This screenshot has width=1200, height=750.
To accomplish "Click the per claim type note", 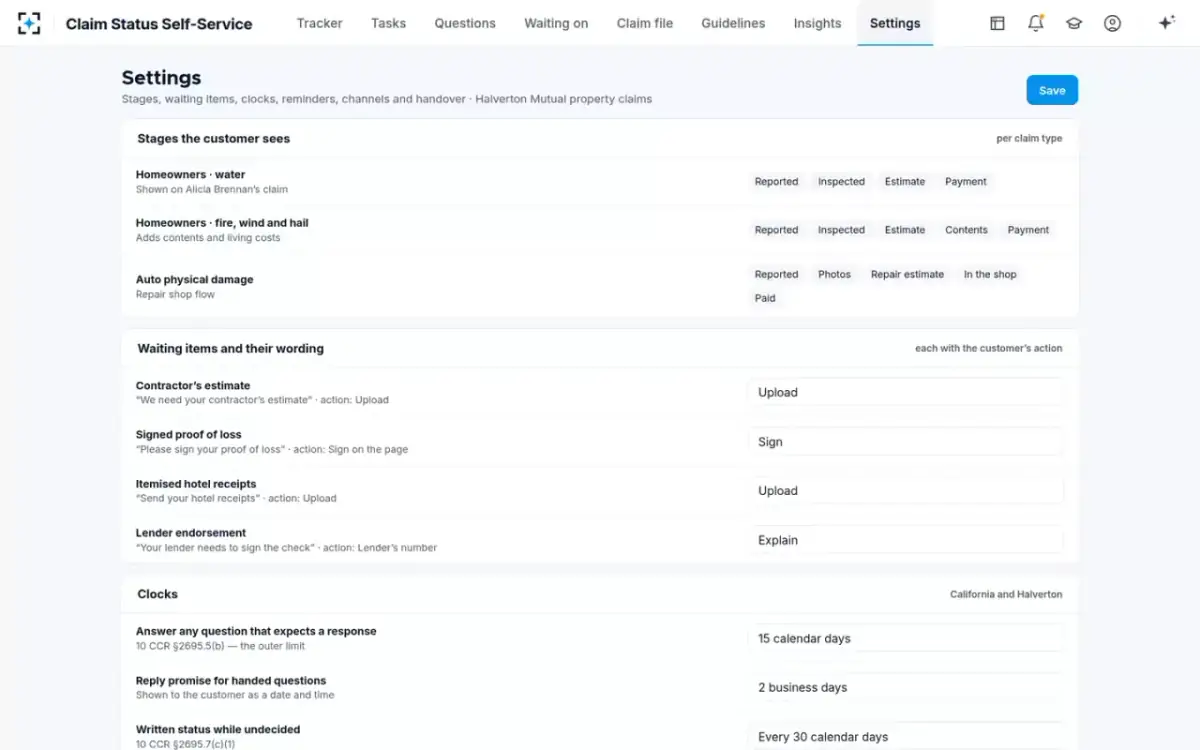I will [1029, 139].
